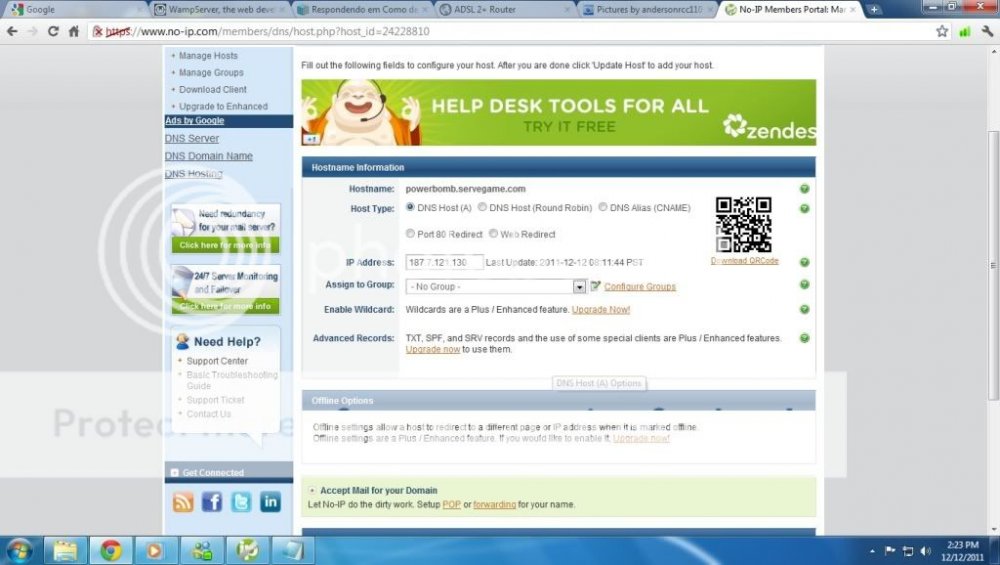Open Chrome from the Windows taskbar

click(x=110, y=550)
